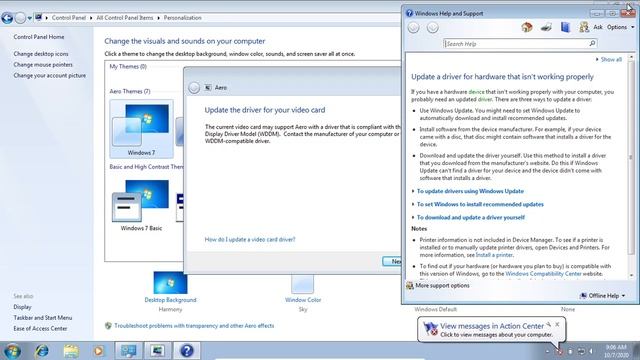Expand Show all in Help article
Image resolution: width=640 pixels, height=360 pixels.
click(x=609, y=60)
